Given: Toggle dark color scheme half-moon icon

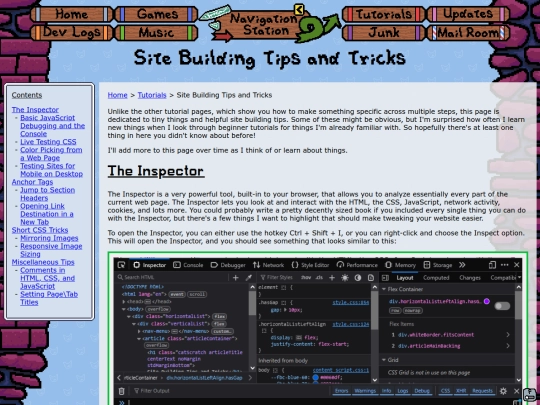Looking at the screenshot, I should point(358,278).
